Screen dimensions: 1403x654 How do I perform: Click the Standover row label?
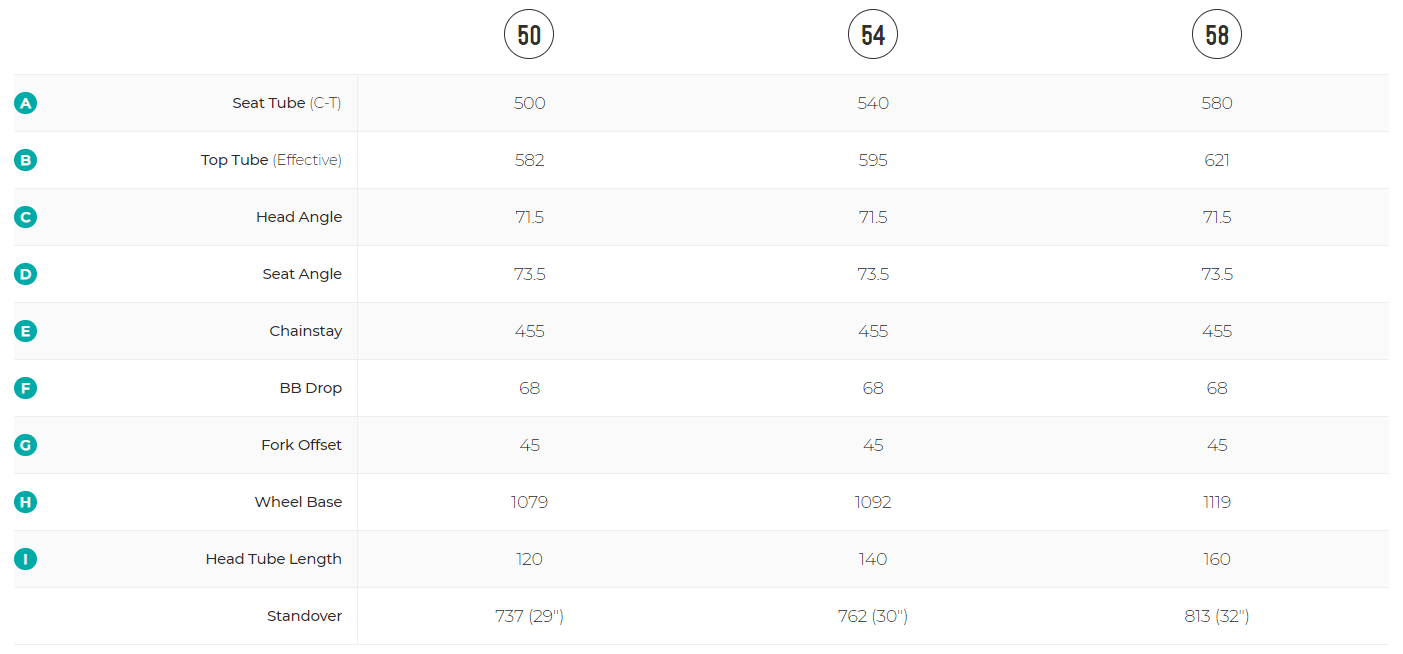tap(304, 616)
